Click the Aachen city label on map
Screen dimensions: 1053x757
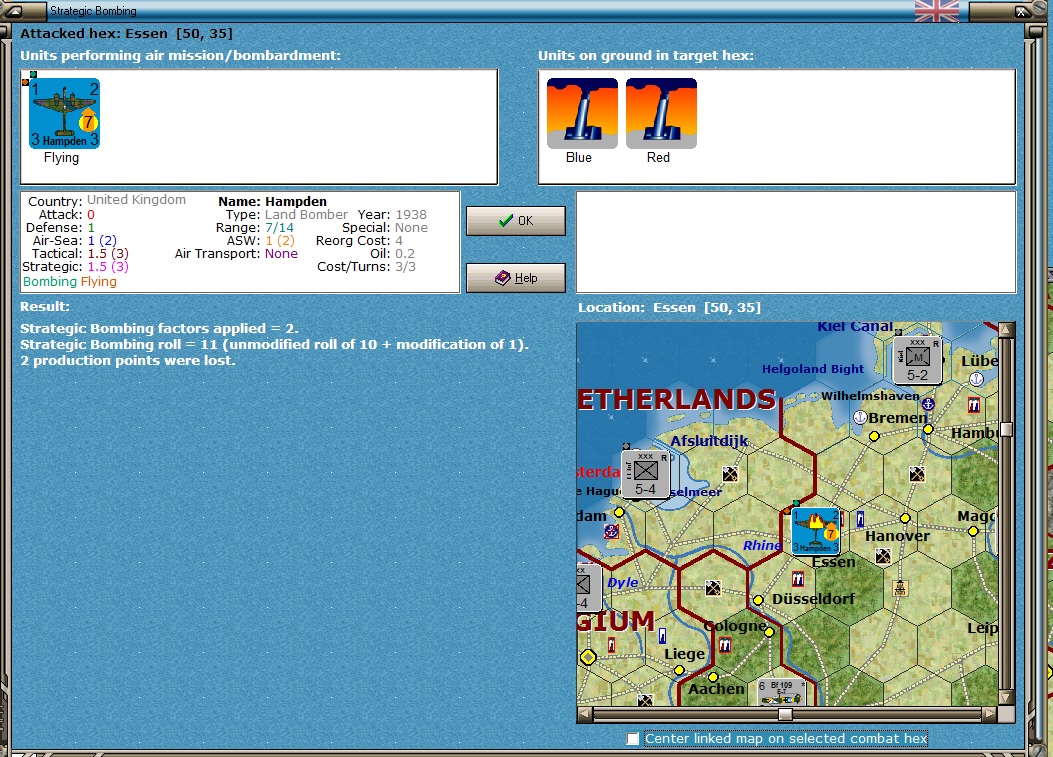click(x=716, y=688)
